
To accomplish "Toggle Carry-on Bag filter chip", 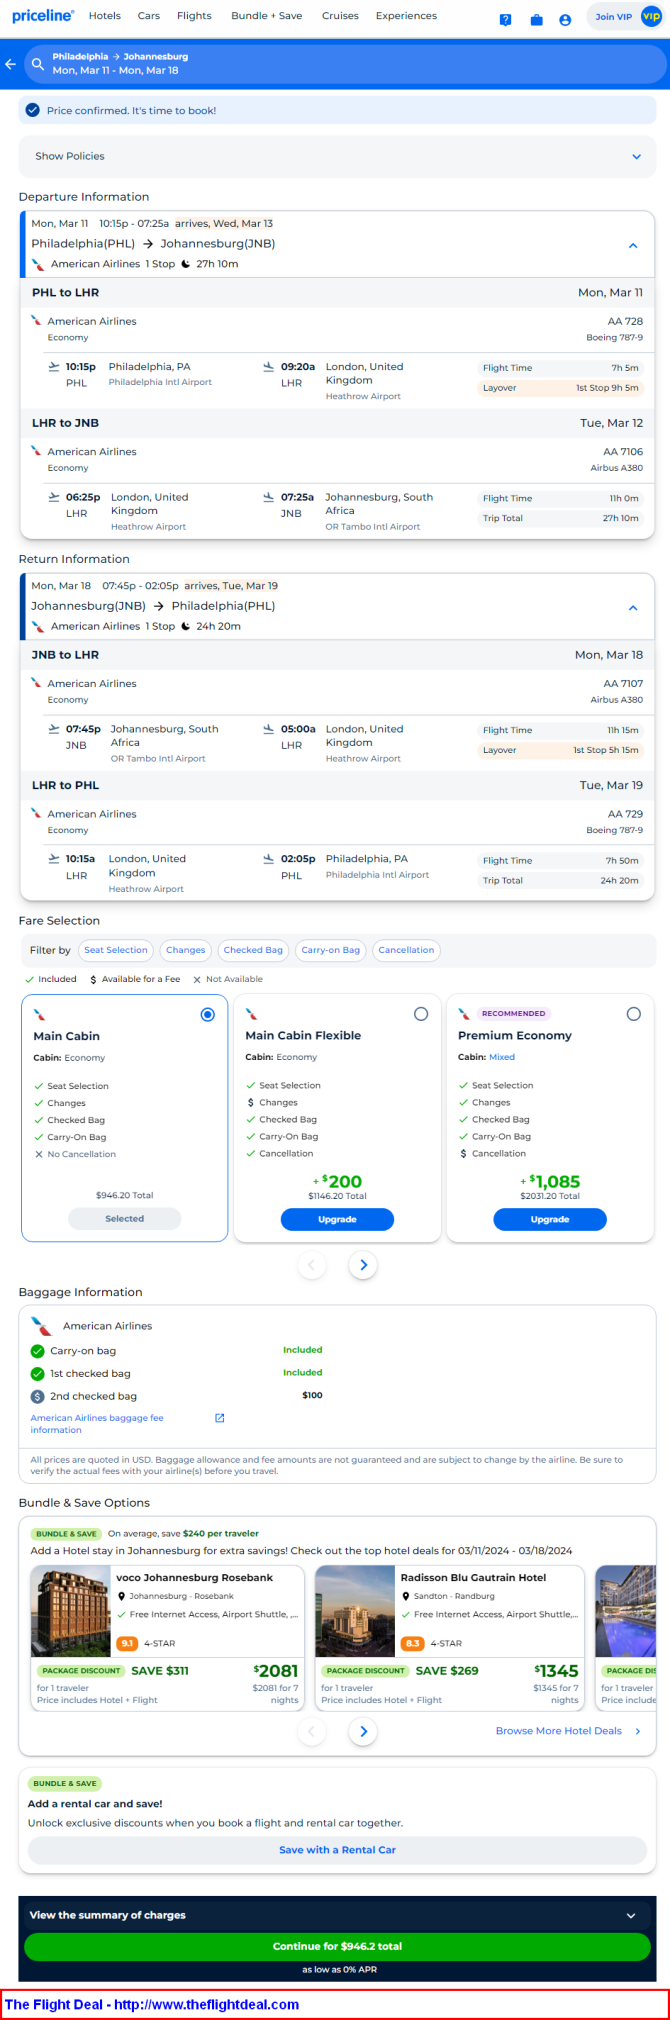I will tap(331, 950).
